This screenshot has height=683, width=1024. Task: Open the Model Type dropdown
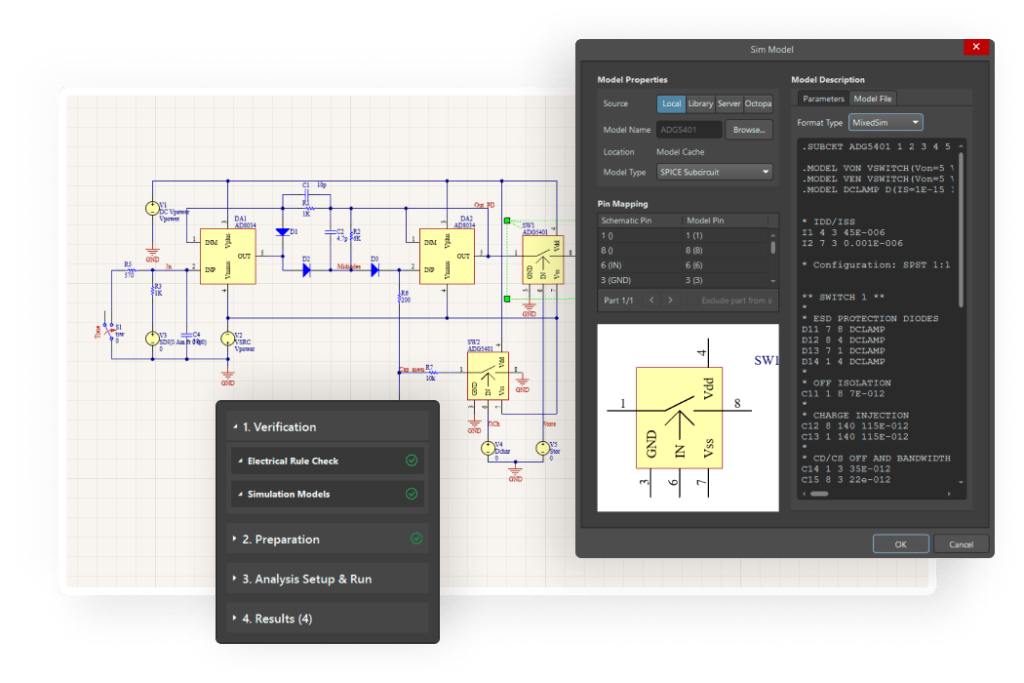(x=714, y=172)
